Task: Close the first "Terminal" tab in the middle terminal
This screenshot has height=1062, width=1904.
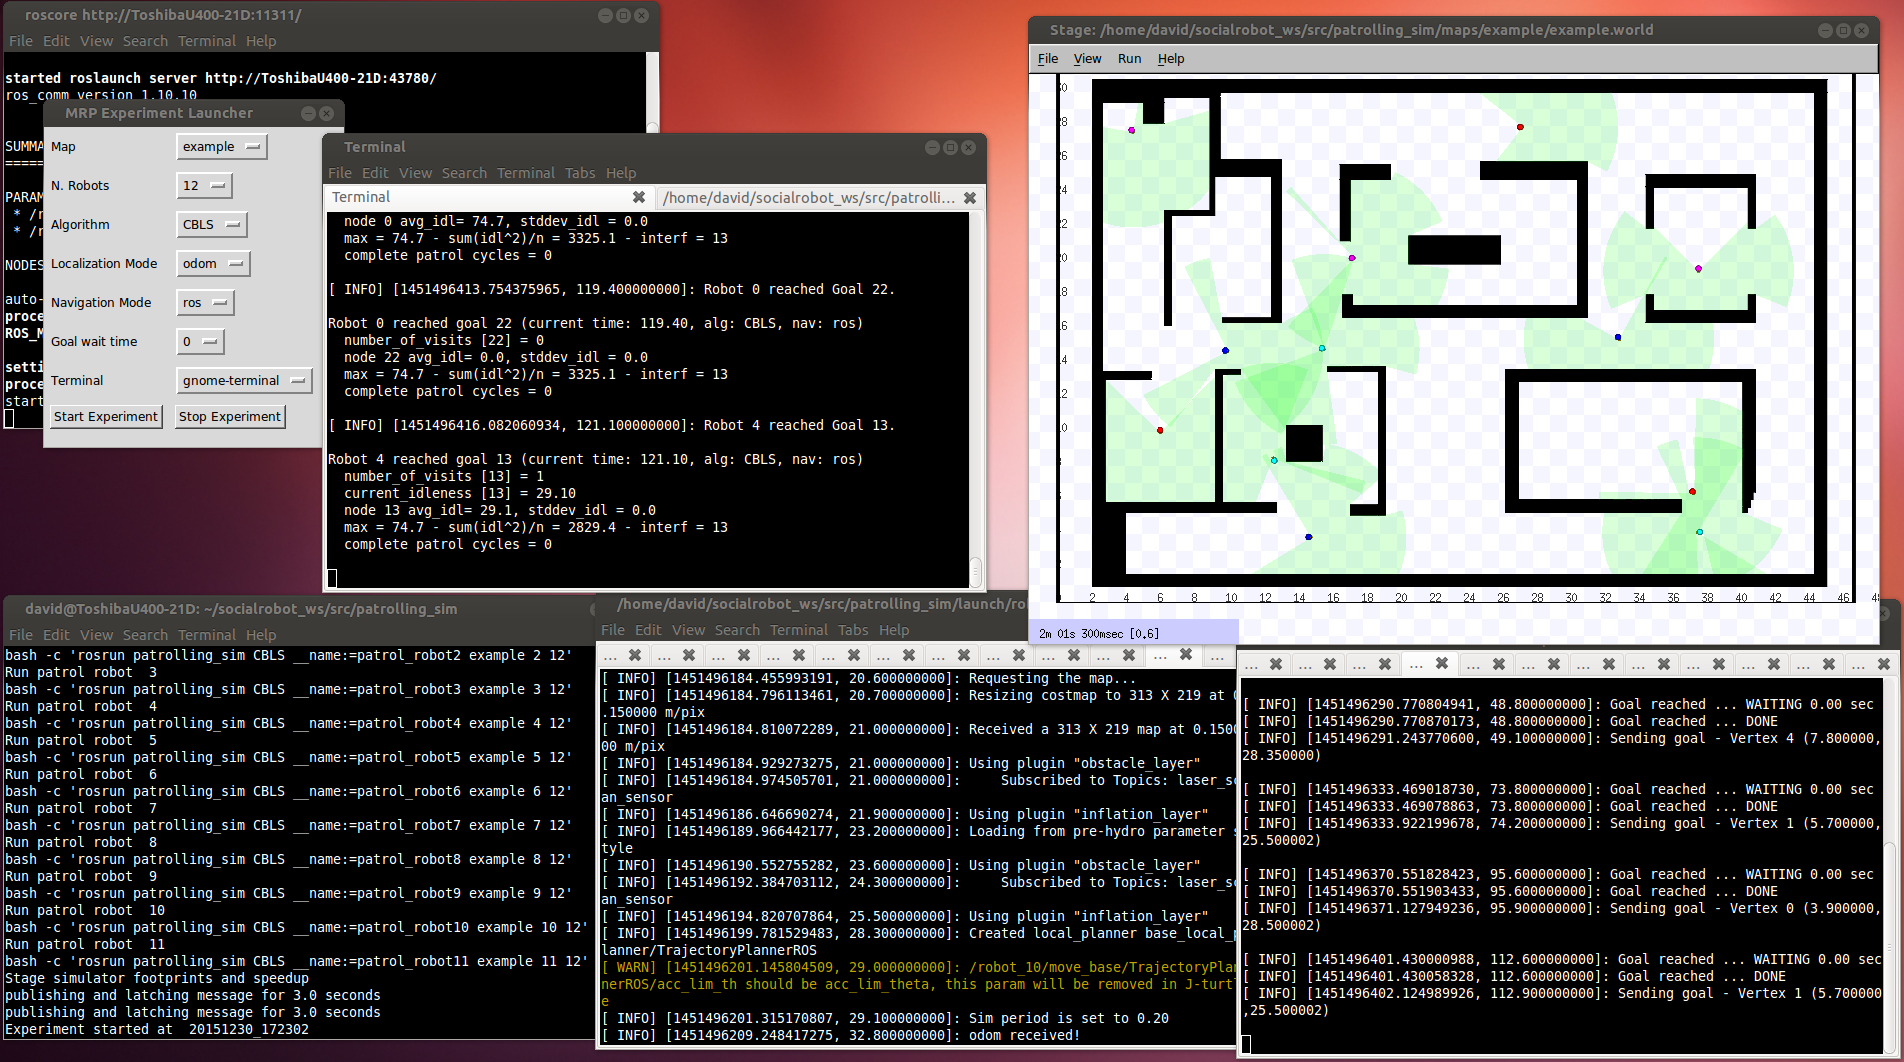Action: click(x=639, y=198)
